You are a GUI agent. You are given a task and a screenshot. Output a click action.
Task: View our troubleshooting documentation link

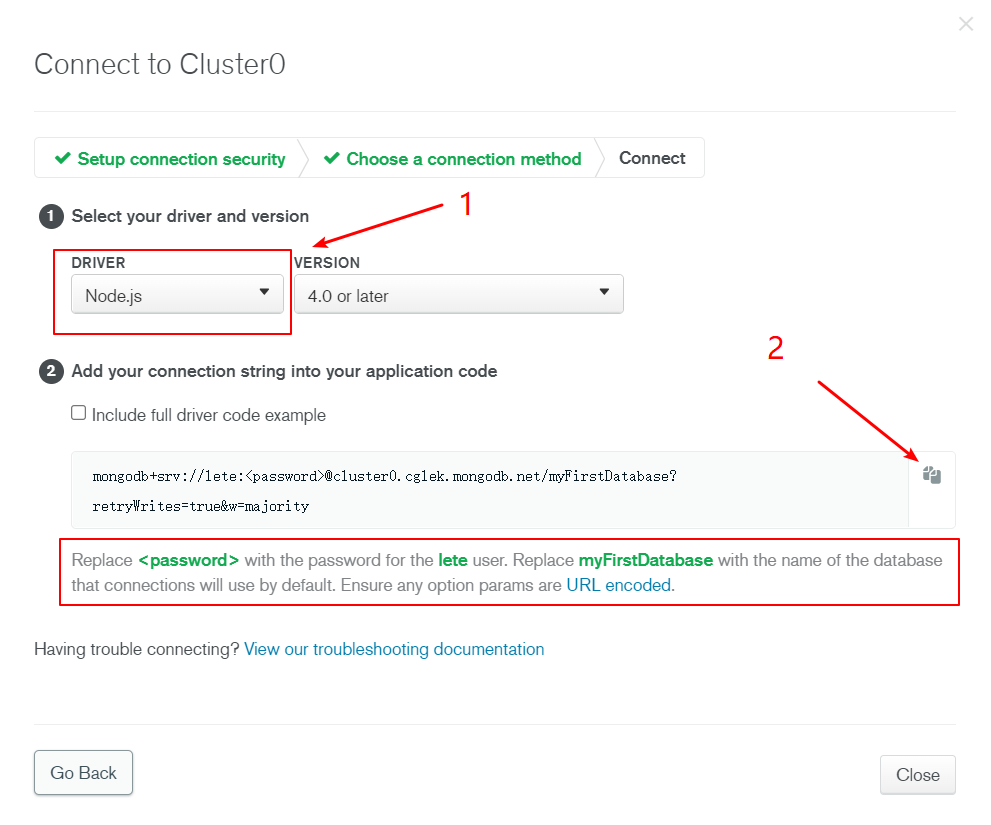click(x=394, y=649)
